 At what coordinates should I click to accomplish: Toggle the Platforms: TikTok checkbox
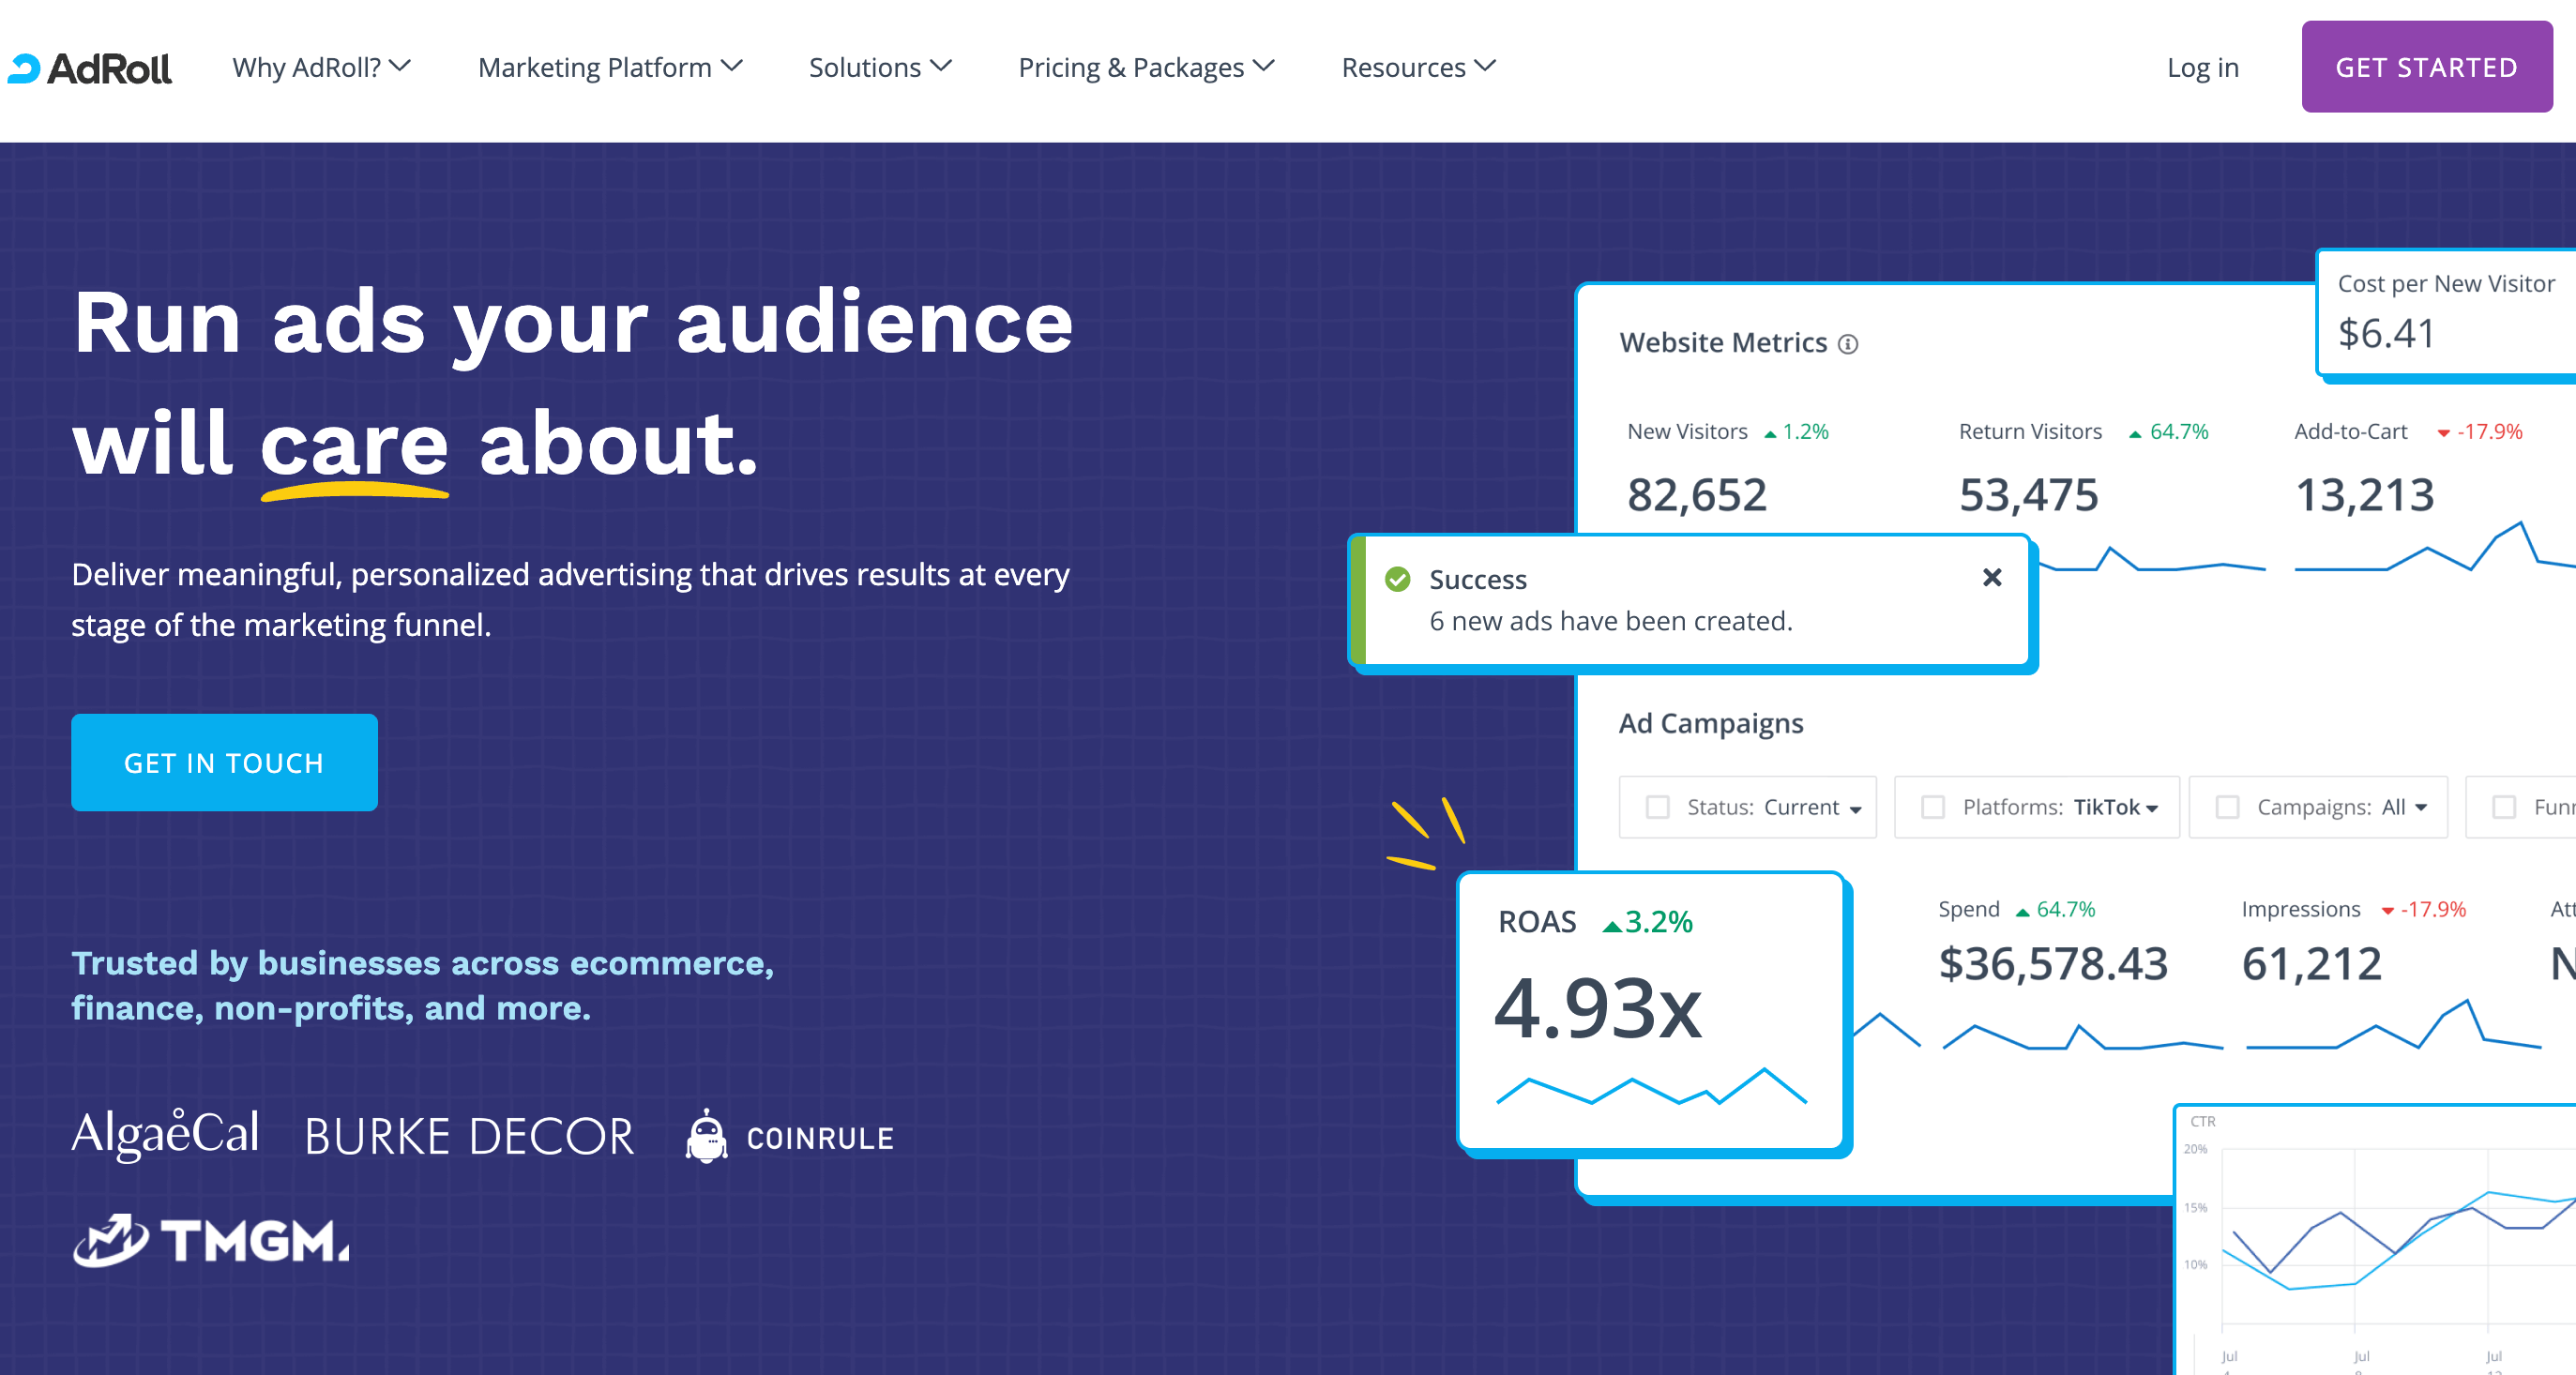1932,807
